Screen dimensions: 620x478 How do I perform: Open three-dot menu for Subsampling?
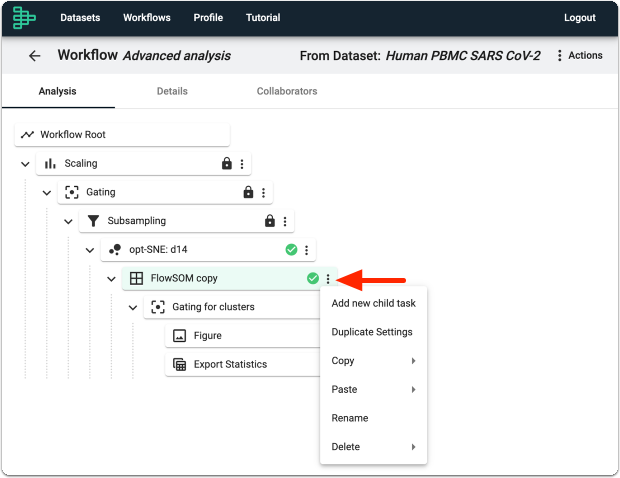coord(285,221)
